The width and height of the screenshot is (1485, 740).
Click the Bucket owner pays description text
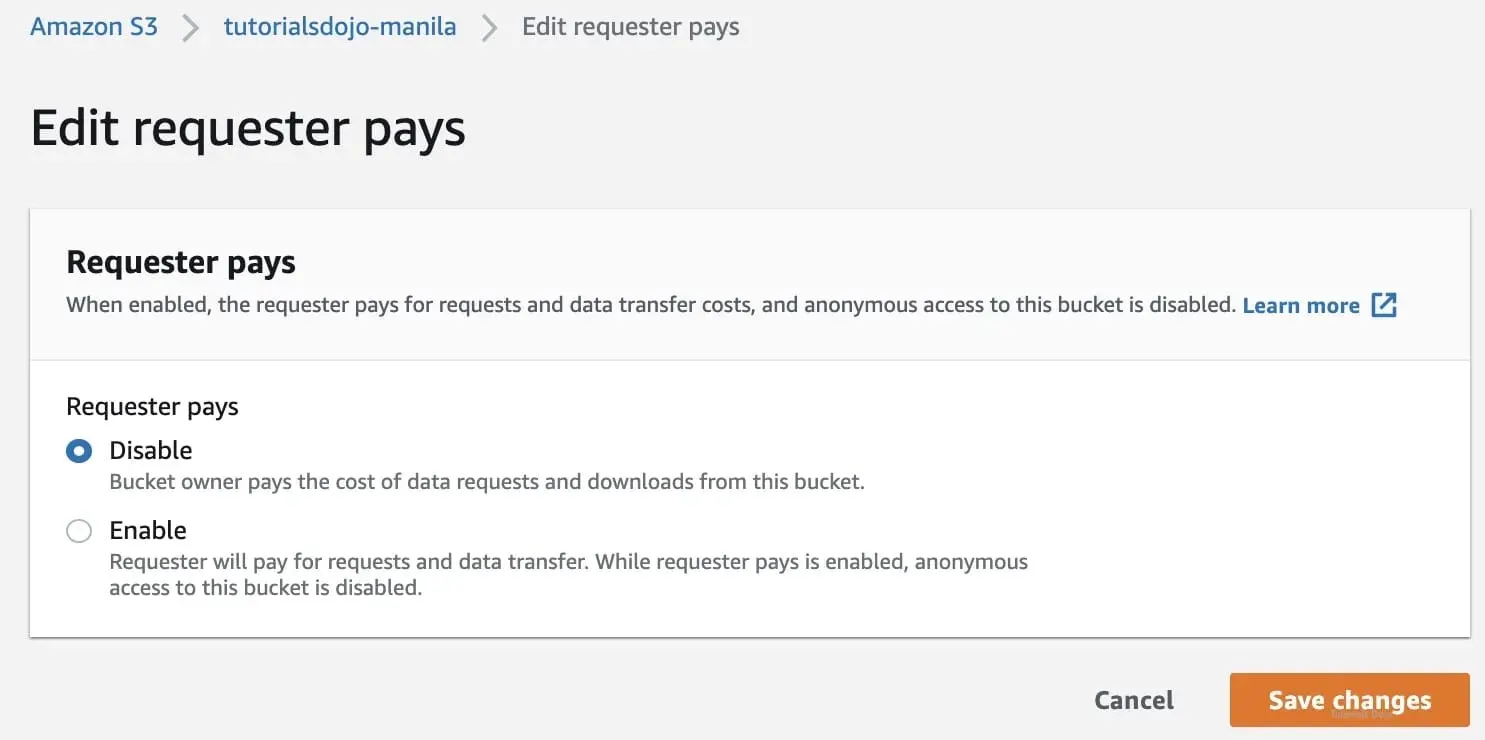click(x=486, y=481)
